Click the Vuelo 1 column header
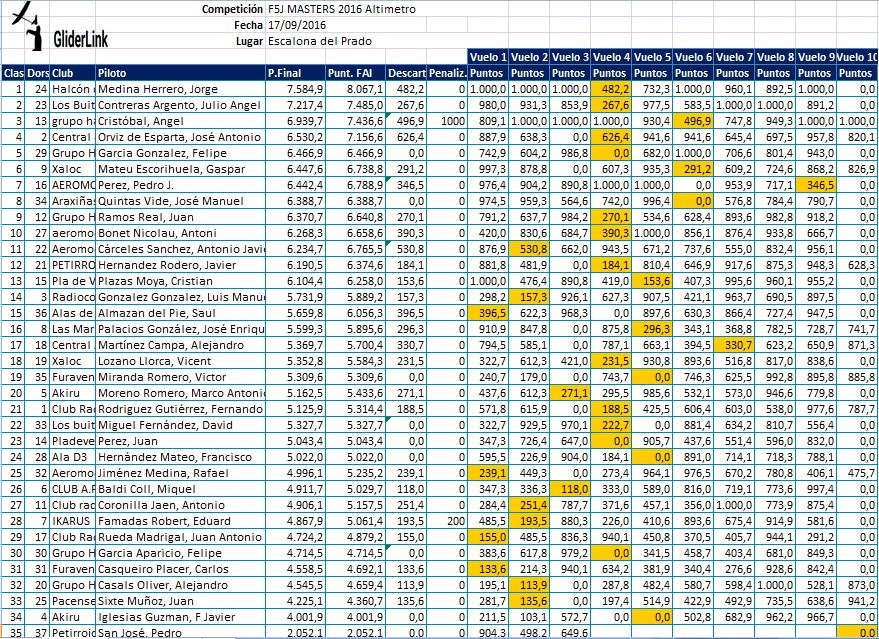This screenshot has width=879, height=639. pos(488,57)
